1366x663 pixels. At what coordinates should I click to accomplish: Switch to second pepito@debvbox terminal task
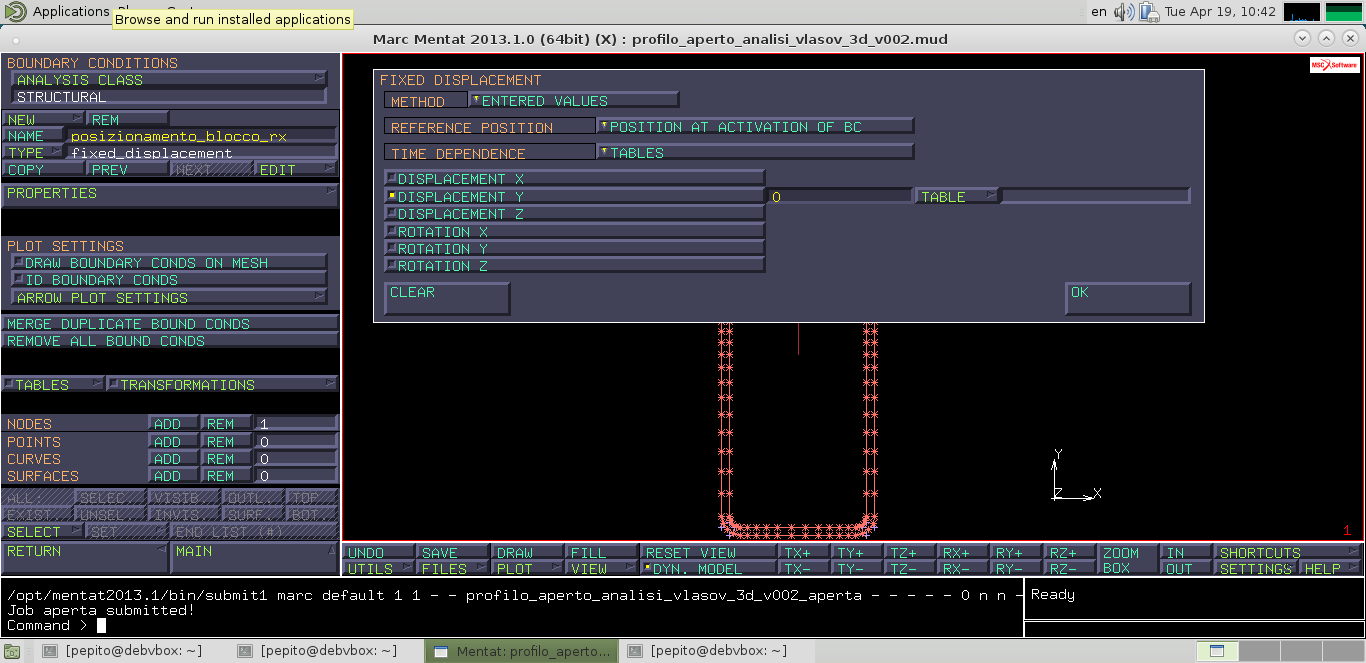[328, 651]
